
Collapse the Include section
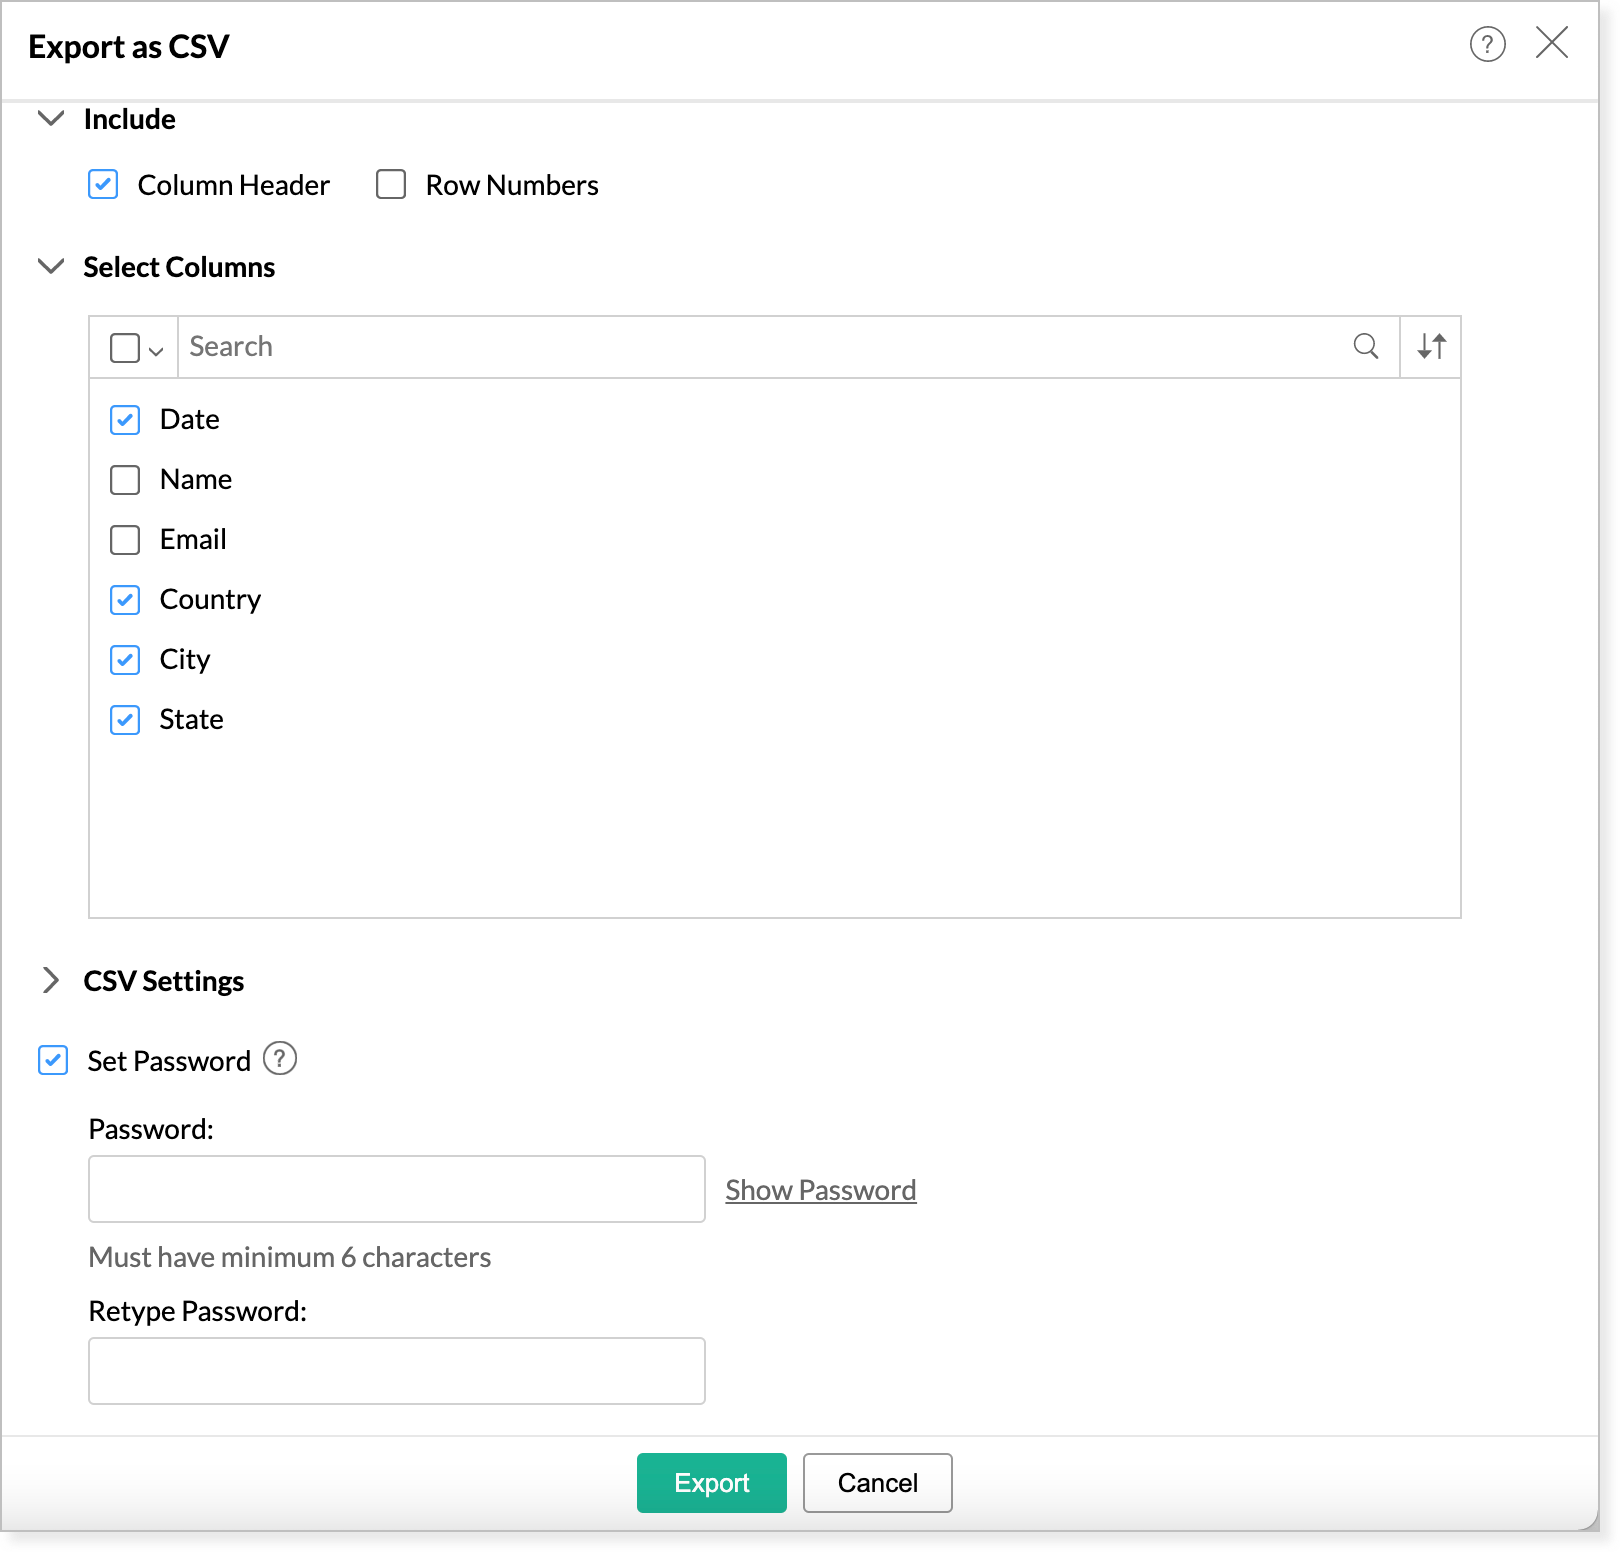[x=50, y=119]
